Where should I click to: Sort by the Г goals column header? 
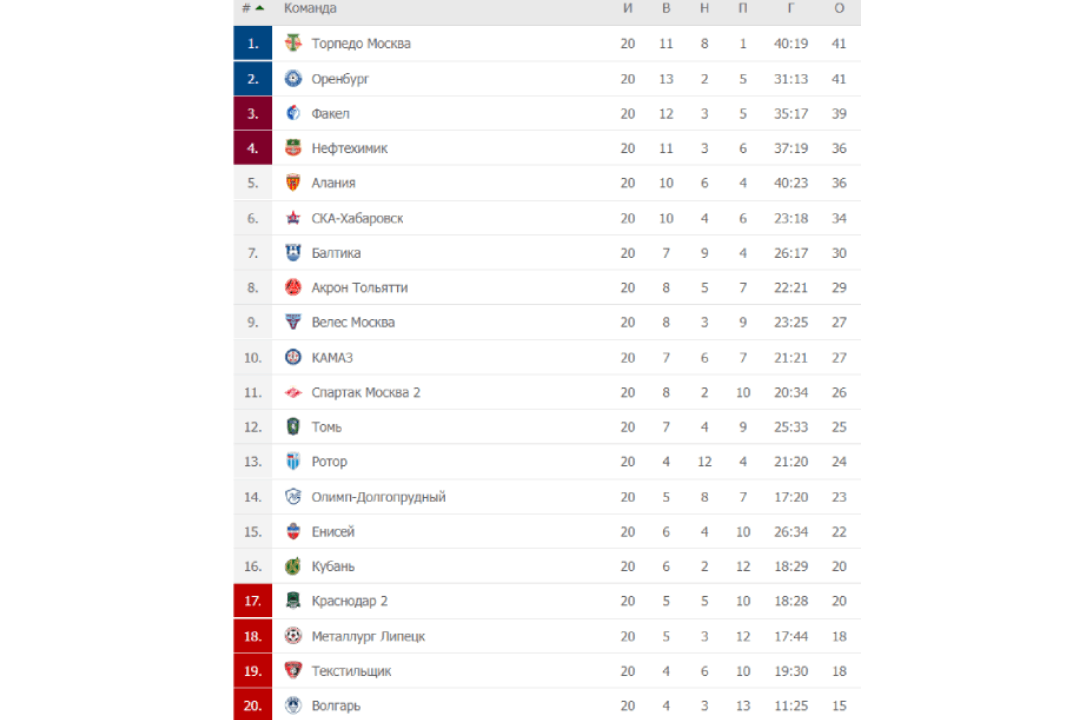click(791, 8)
